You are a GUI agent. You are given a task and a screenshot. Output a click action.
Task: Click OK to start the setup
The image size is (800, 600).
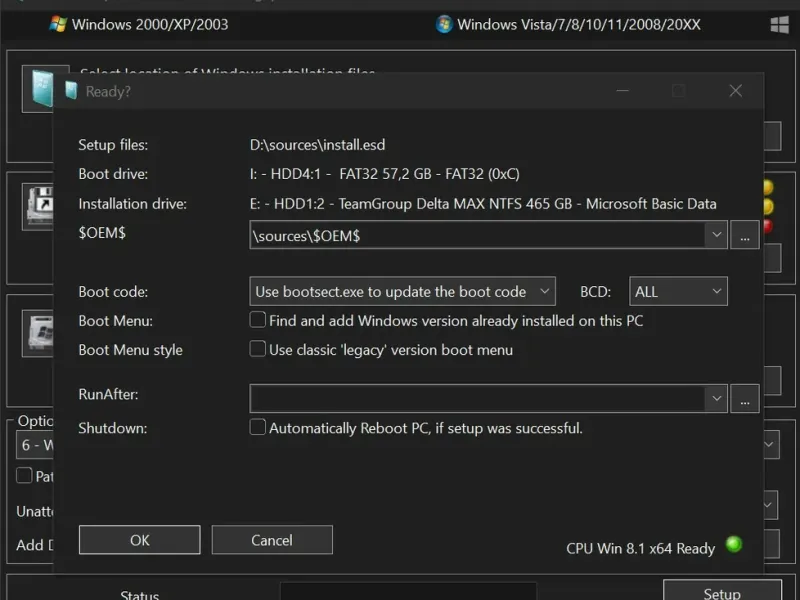[139, 540]
